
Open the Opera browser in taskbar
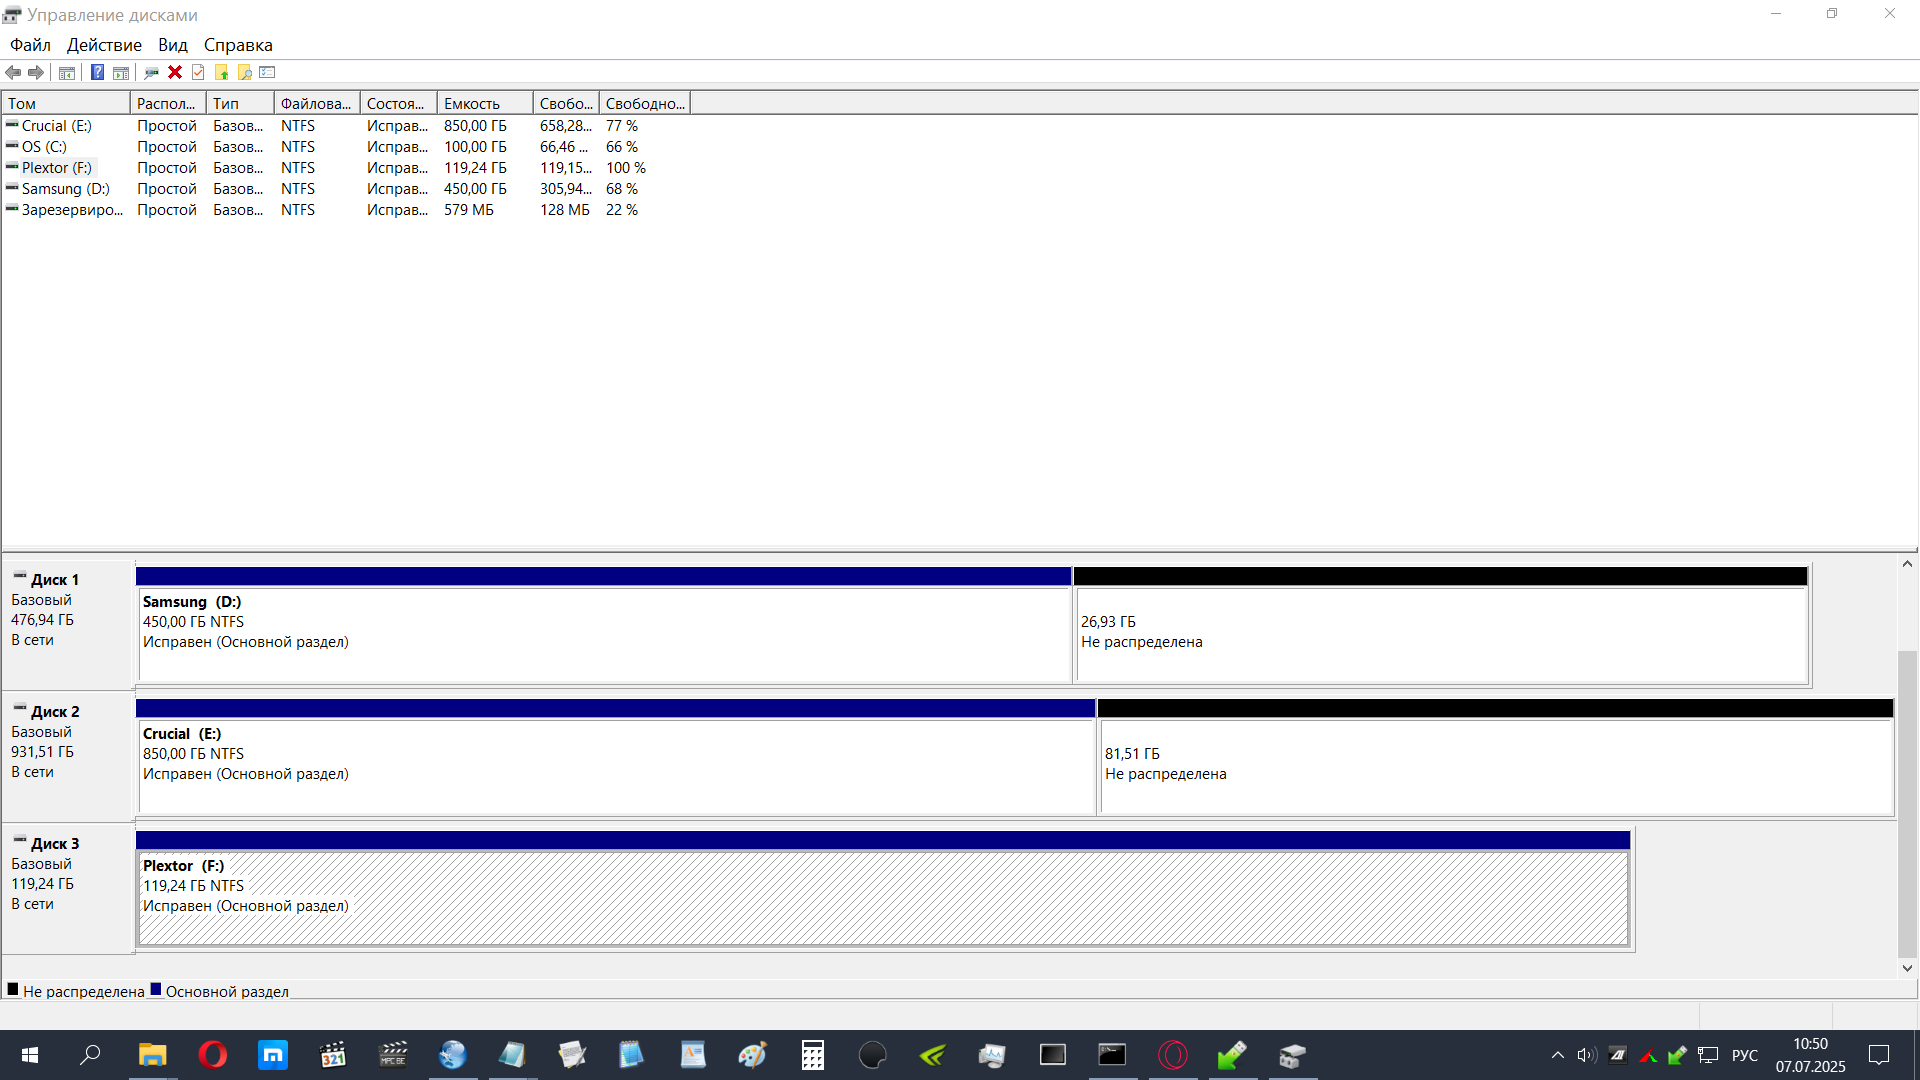212,1055
